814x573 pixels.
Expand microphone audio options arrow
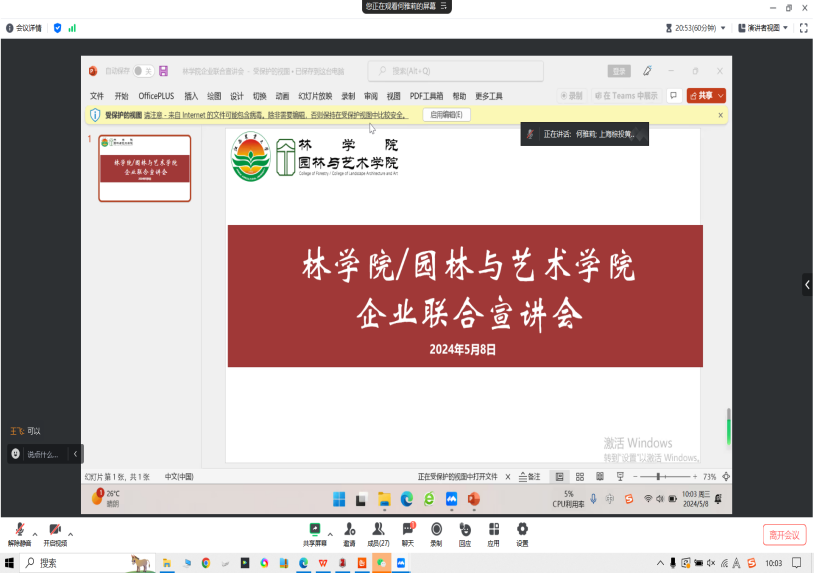pyautogui.click(x=34, y=532)
